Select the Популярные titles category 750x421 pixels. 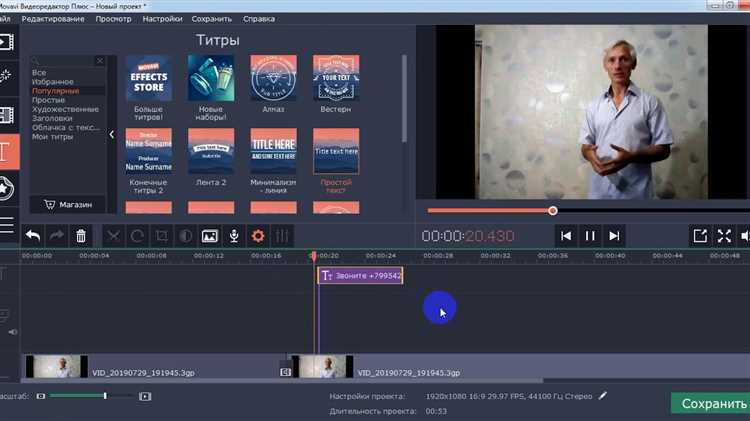(55, 91)
